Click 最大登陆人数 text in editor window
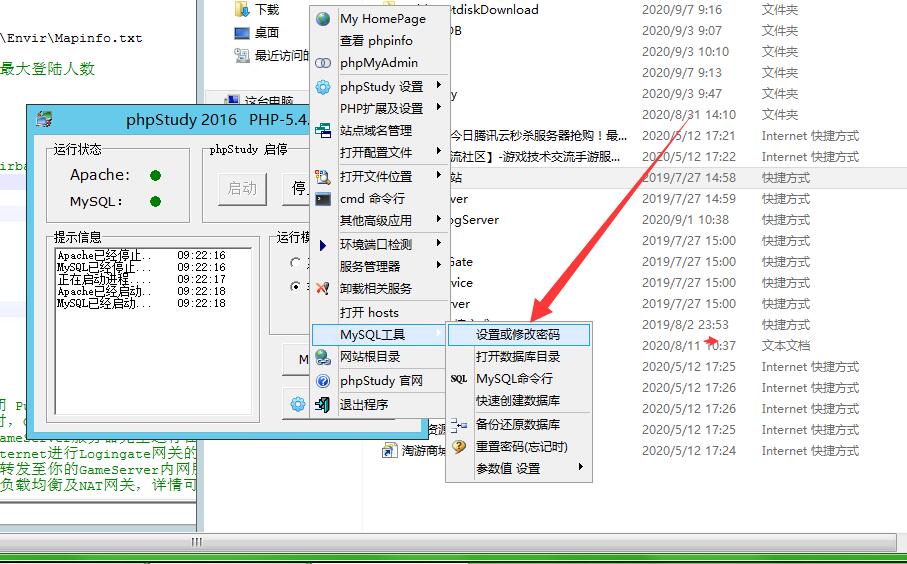This screenshot has height=564, width=907. click(47, 69)
